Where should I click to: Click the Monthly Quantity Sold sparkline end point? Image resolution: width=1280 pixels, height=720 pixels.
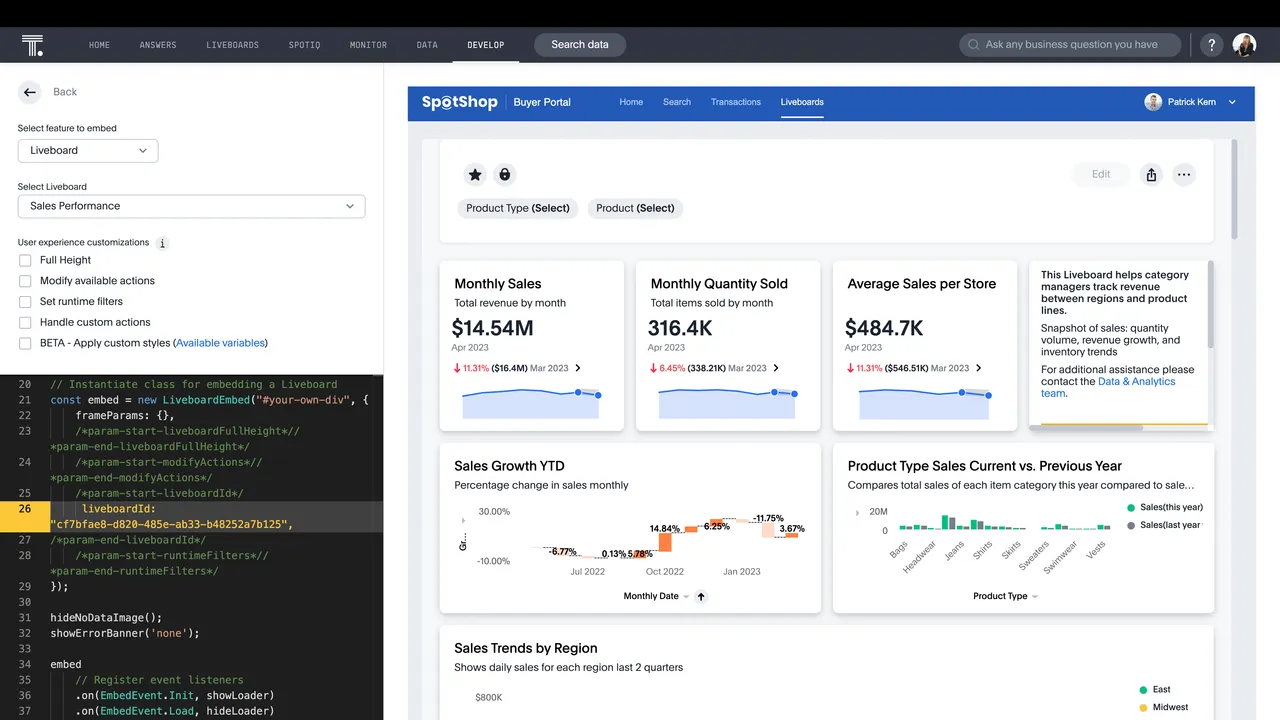(795, 395)
